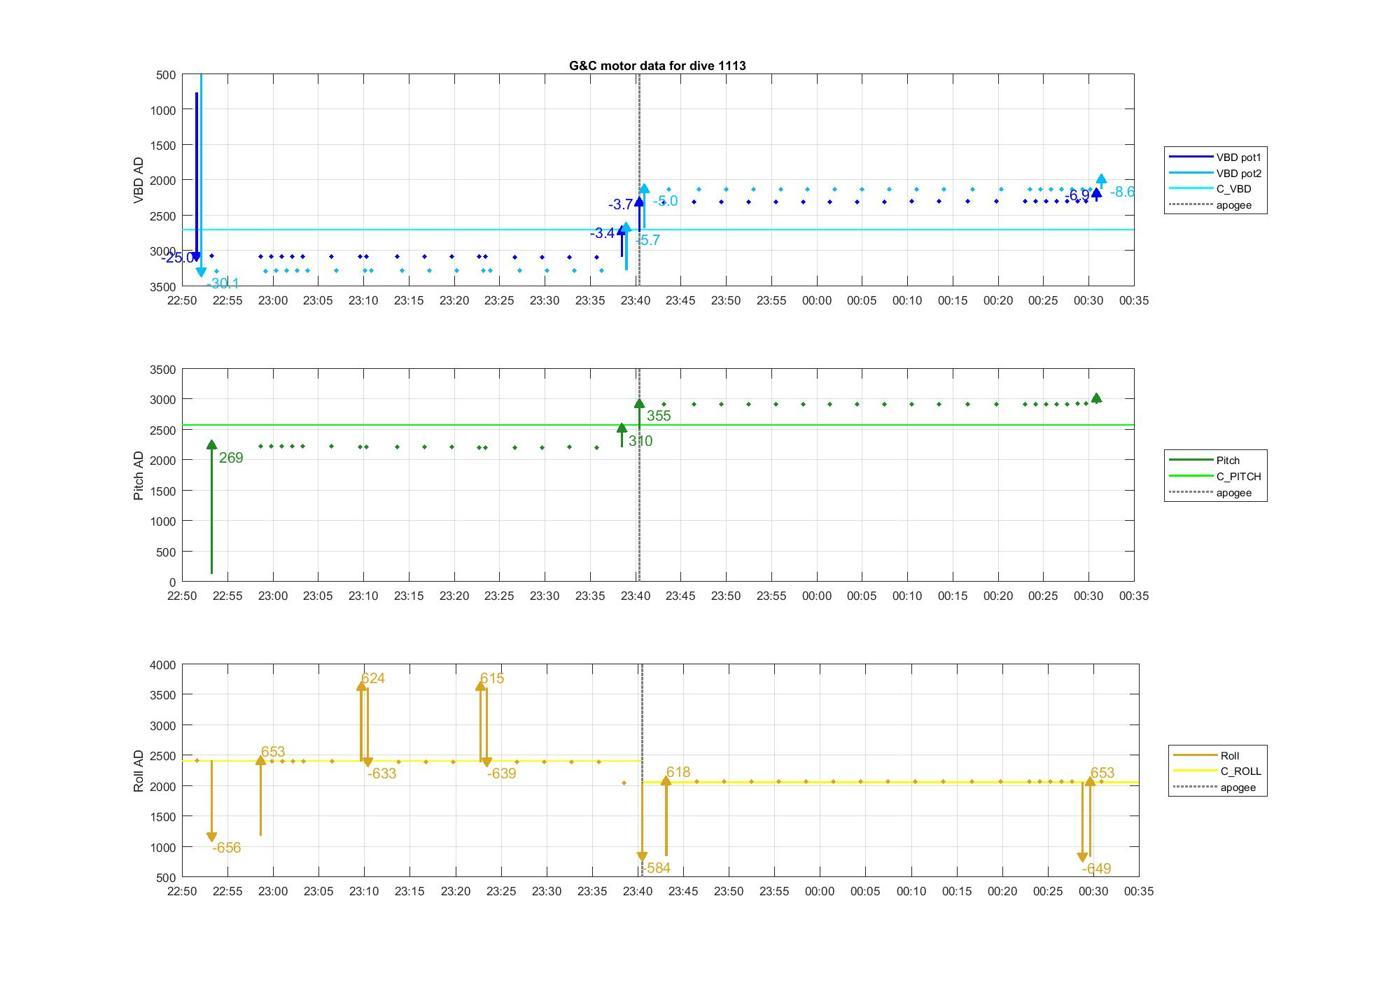Screen dimensions: 1400x986
Task: Click the '615' roll annotation
Action: (492, 678)
